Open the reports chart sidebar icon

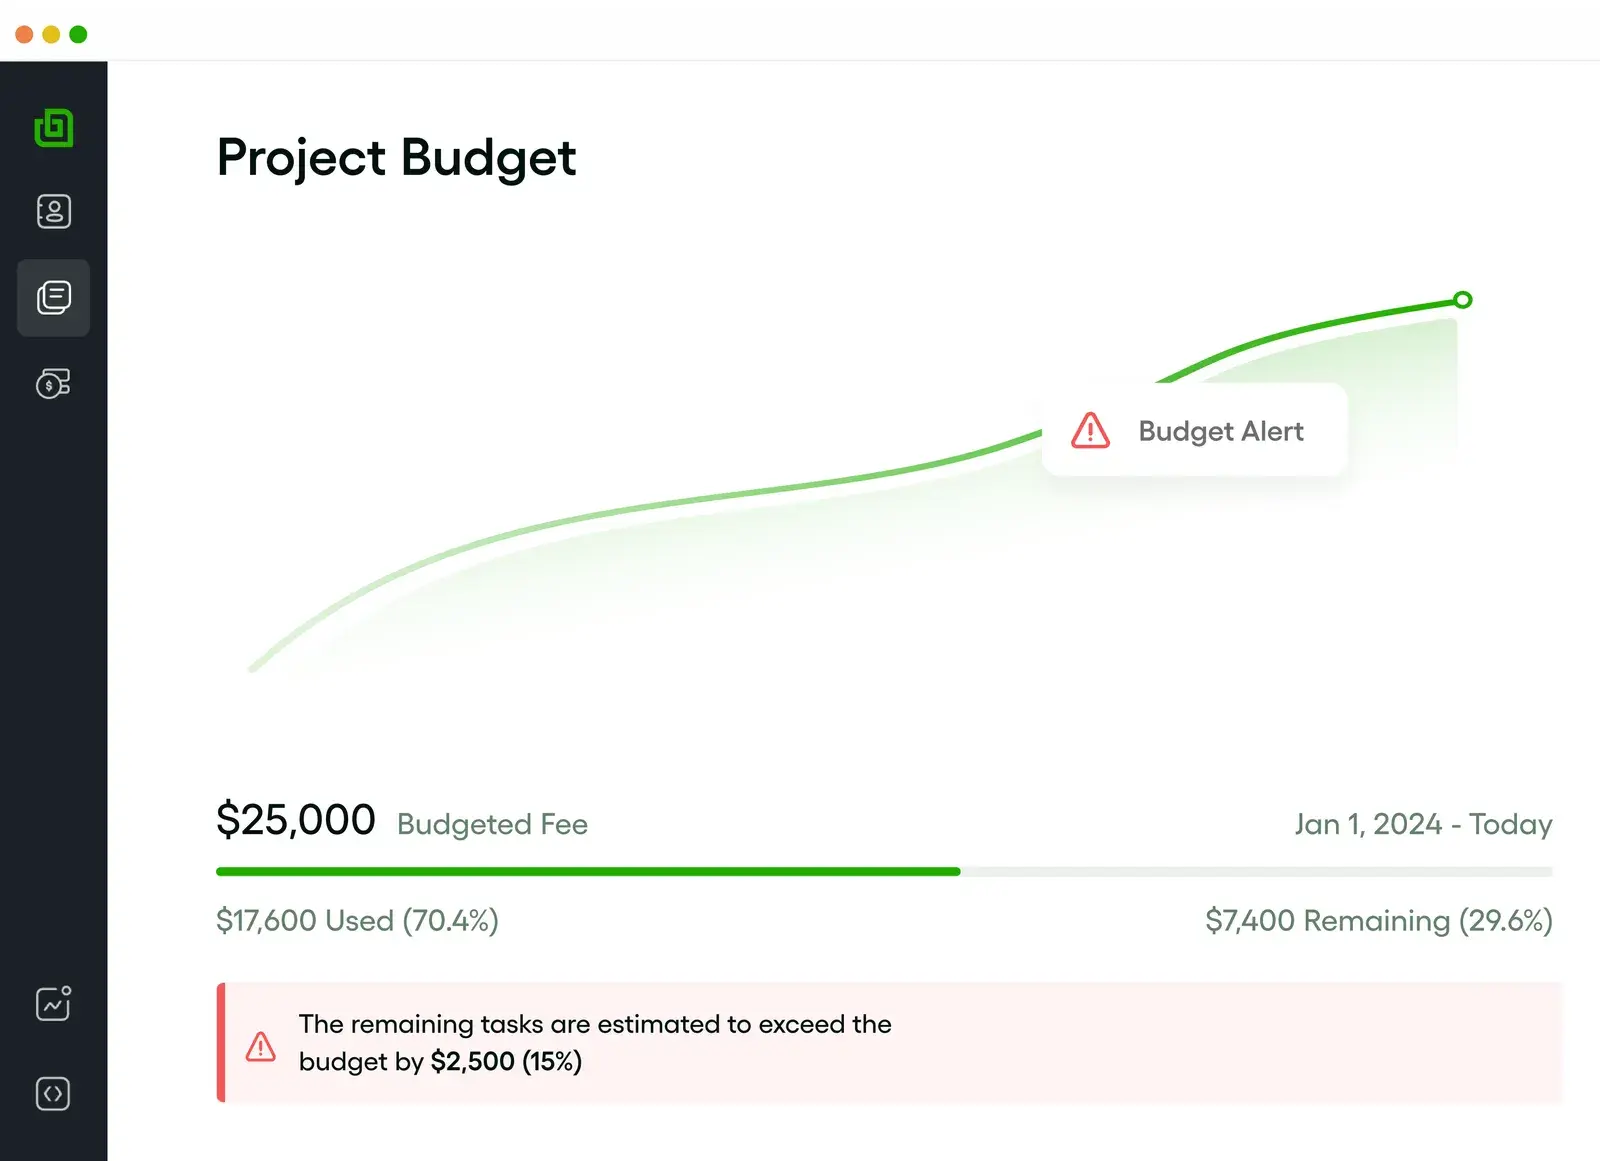point(54,1003)
